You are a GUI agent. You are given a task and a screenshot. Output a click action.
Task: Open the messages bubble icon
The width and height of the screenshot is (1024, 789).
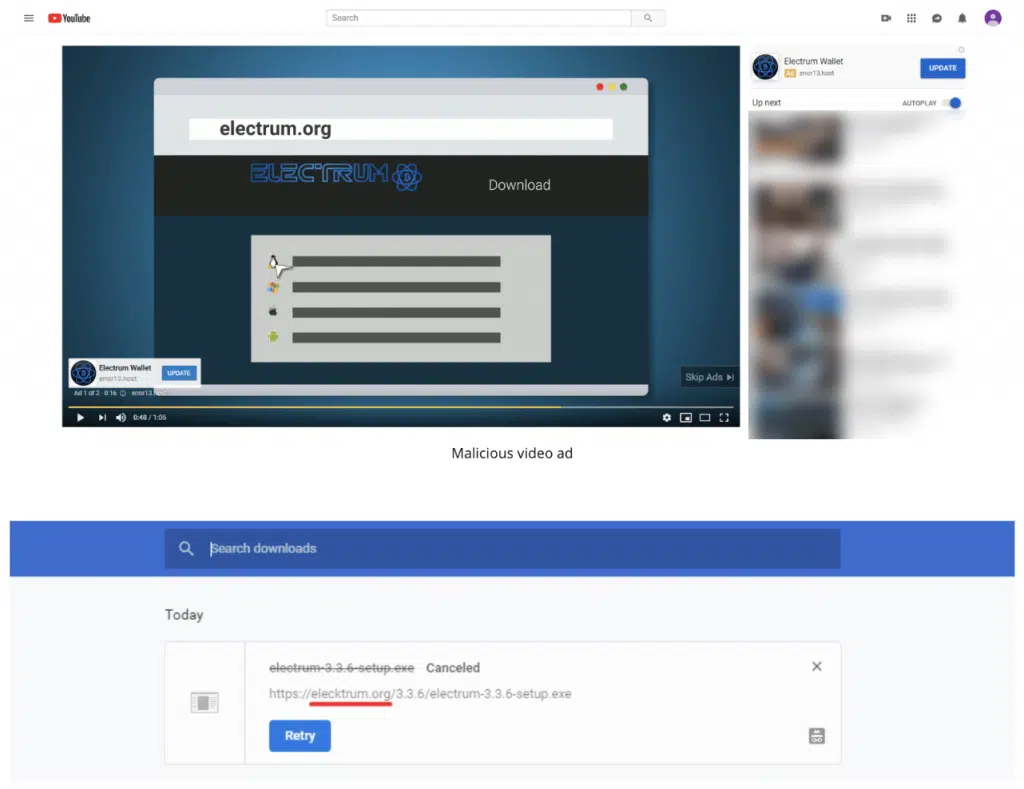tap(936, 18)
